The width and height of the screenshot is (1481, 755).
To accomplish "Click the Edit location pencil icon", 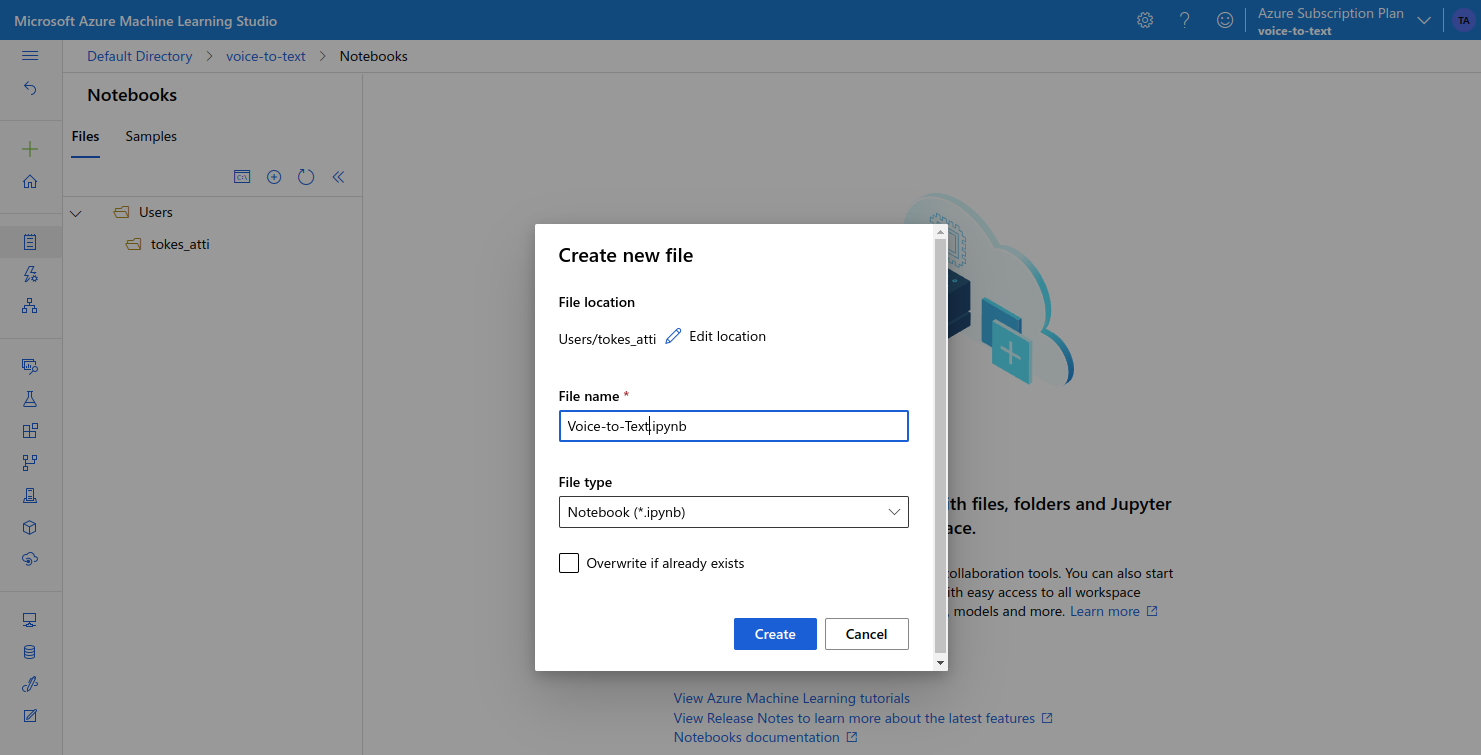I will [x=673, y=336].
